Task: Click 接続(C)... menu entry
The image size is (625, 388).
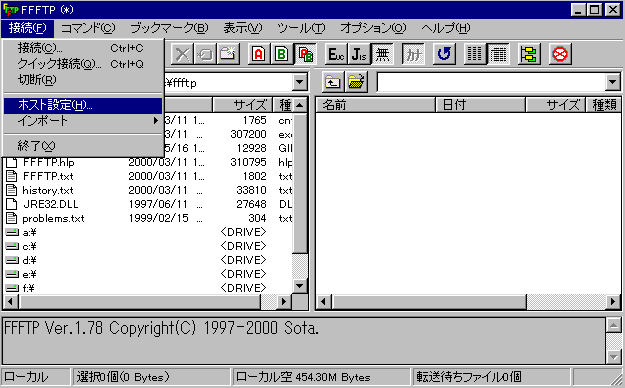Action: (x=83, y=48)
